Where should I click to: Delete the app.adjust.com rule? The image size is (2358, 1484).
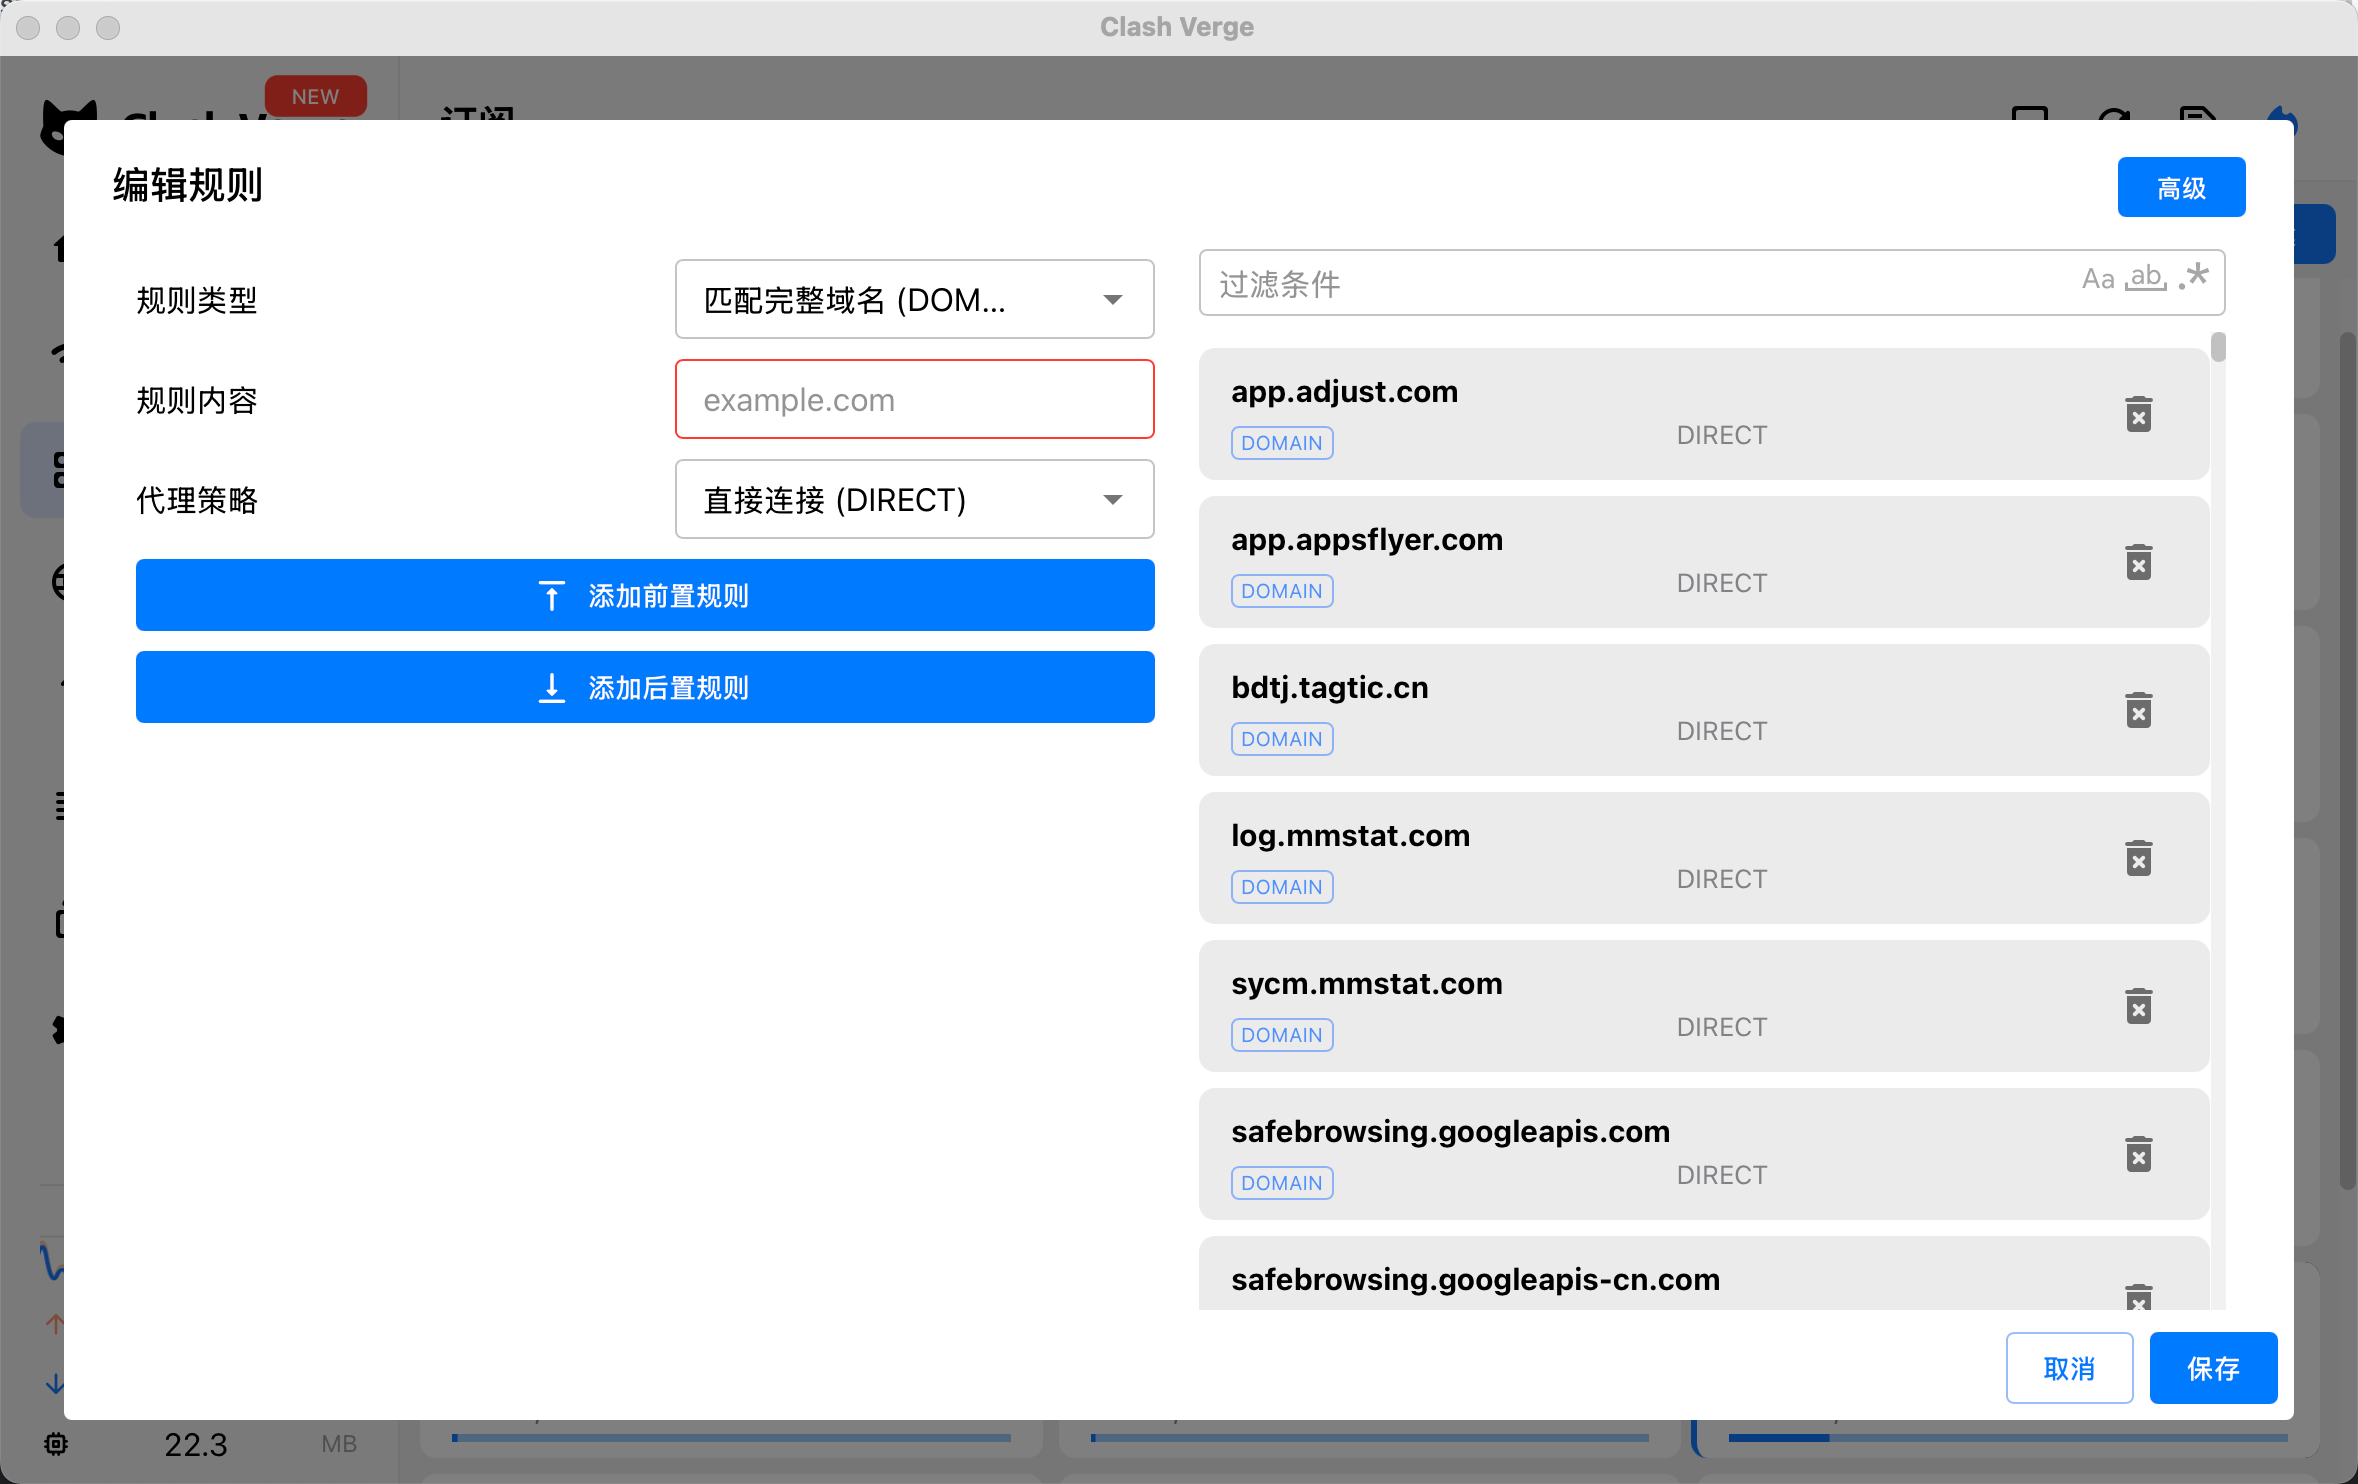pyautogui.click(x=2138, y=414)
